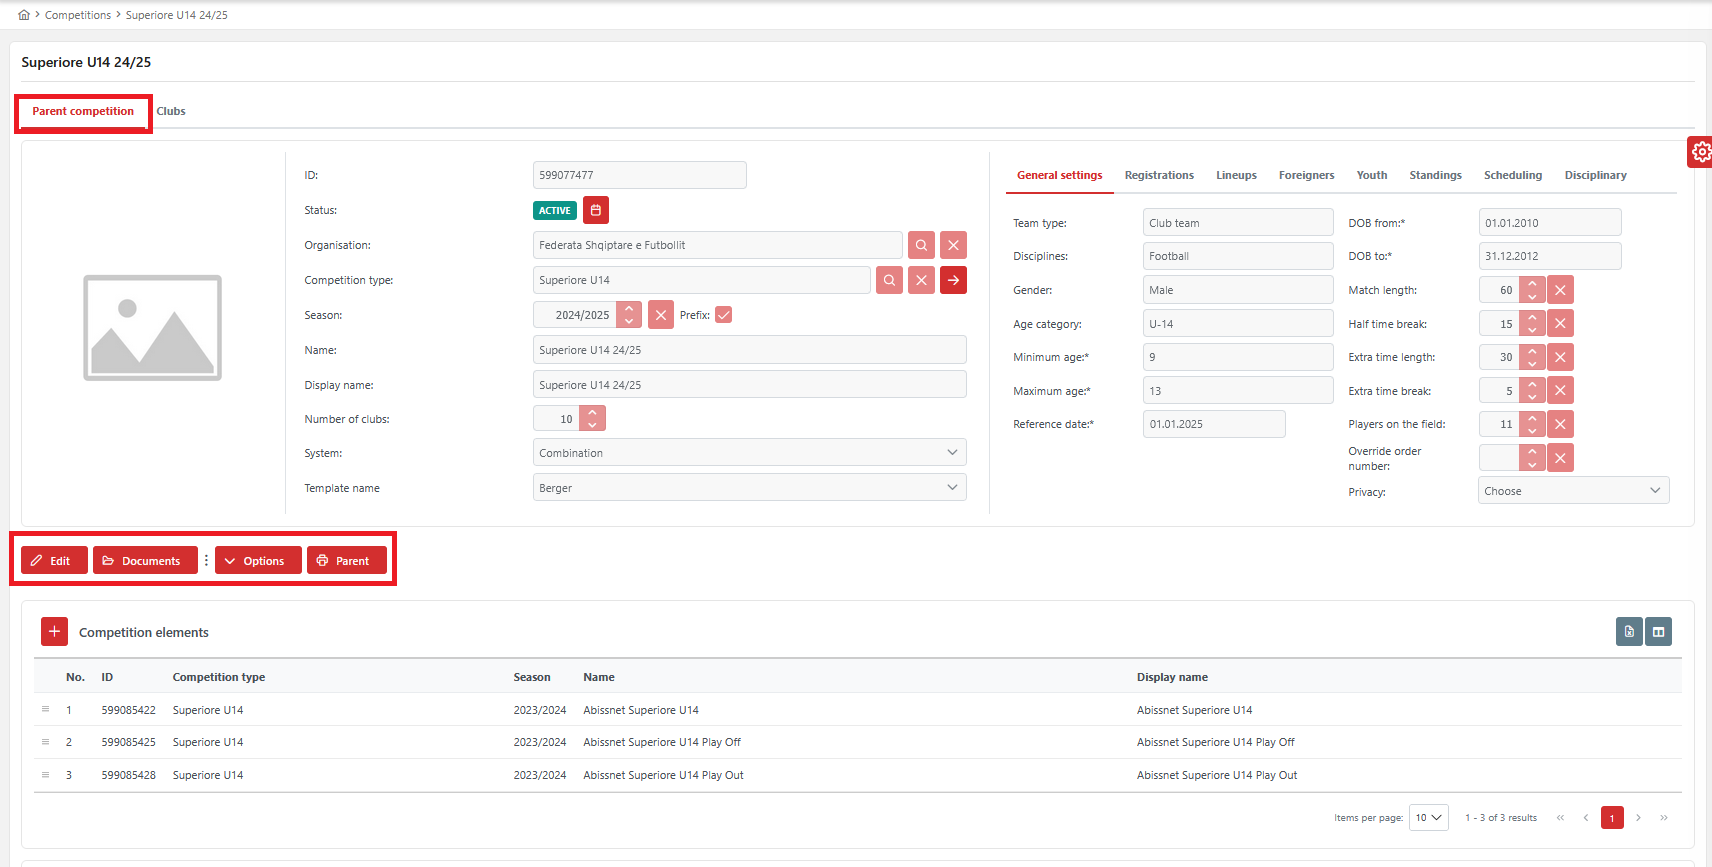Increase Number of clubs with up arrow

[592, 412]
